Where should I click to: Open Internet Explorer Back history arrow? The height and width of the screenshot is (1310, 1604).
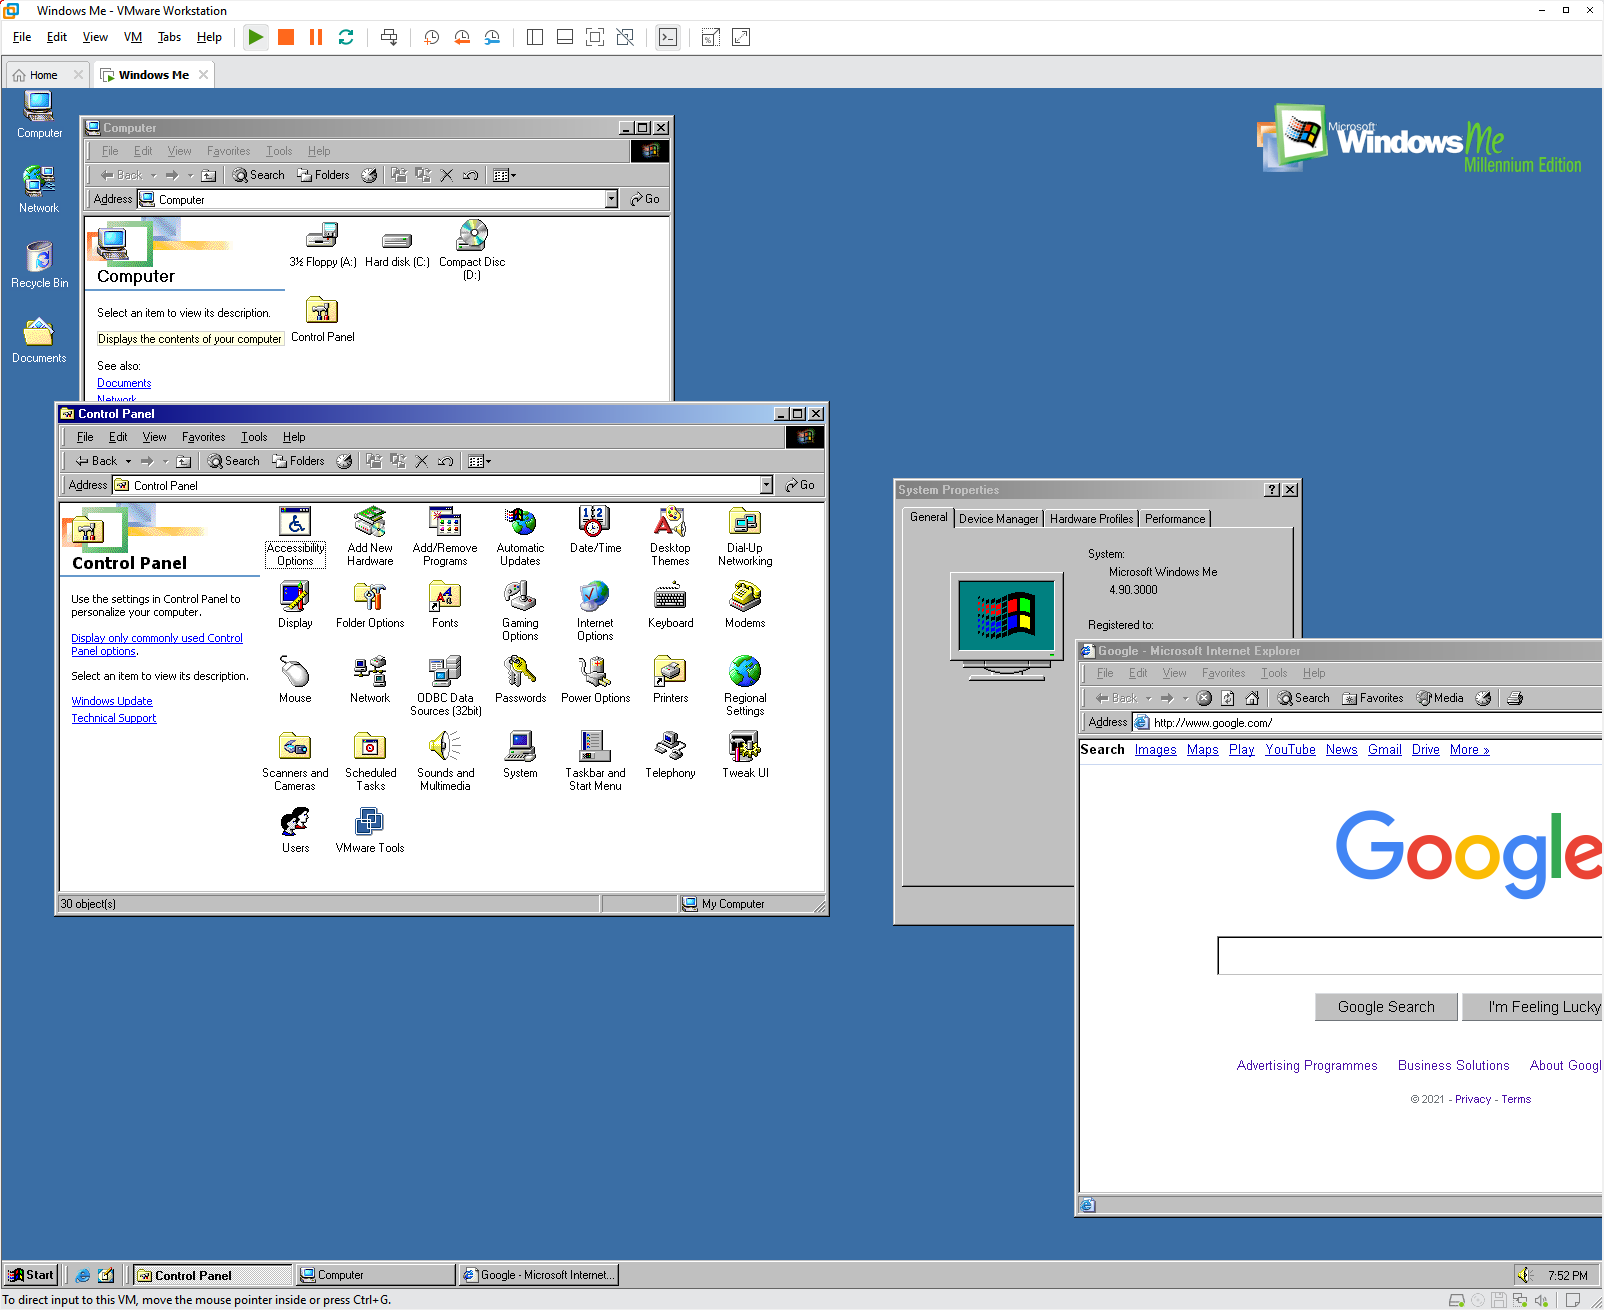1148,699
